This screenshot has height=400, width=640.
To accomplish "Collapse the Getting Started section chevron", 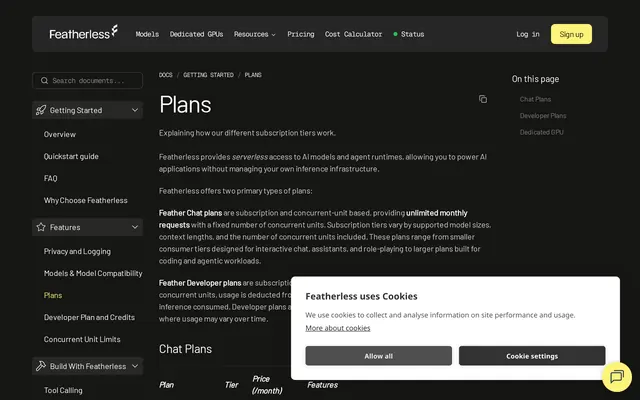I will [x=135, y=110].
